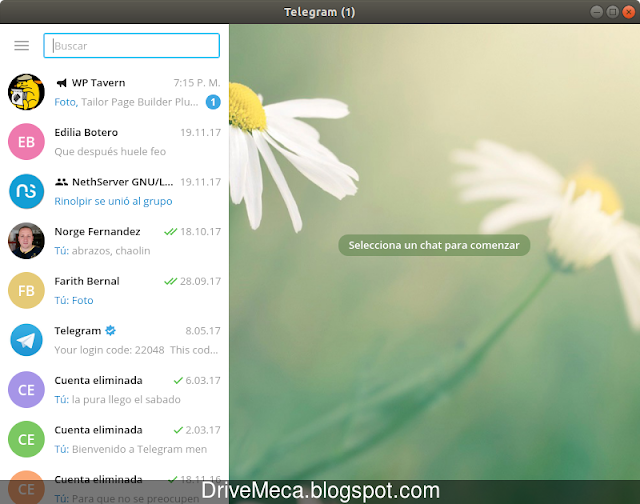Open NethServer group logo avatar

click(27, 191)
